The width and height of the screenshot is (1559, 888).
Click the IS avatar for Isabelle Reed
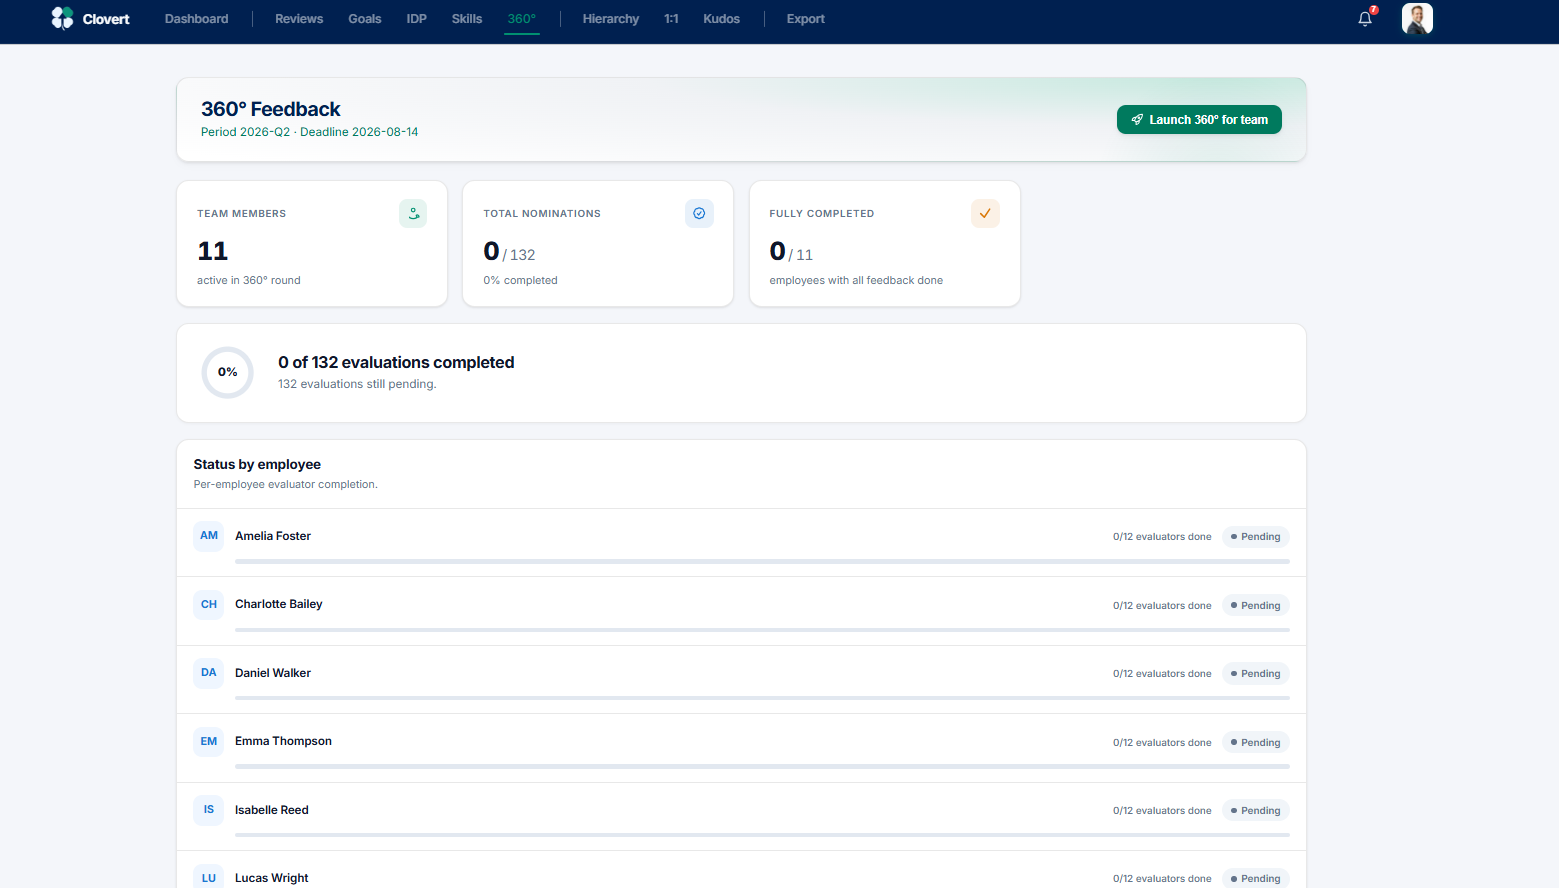(x=208, y=810)
